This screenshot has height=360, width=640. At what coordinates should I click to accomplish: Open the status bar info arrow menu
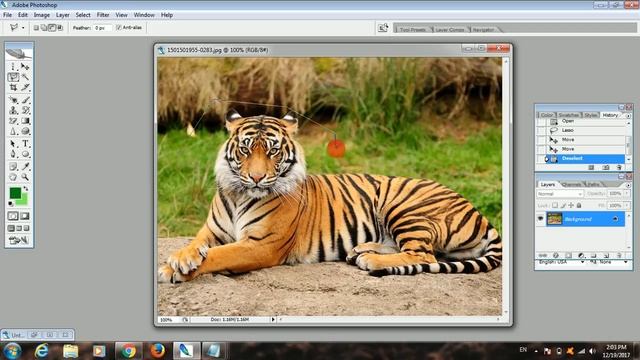point(273,320)
